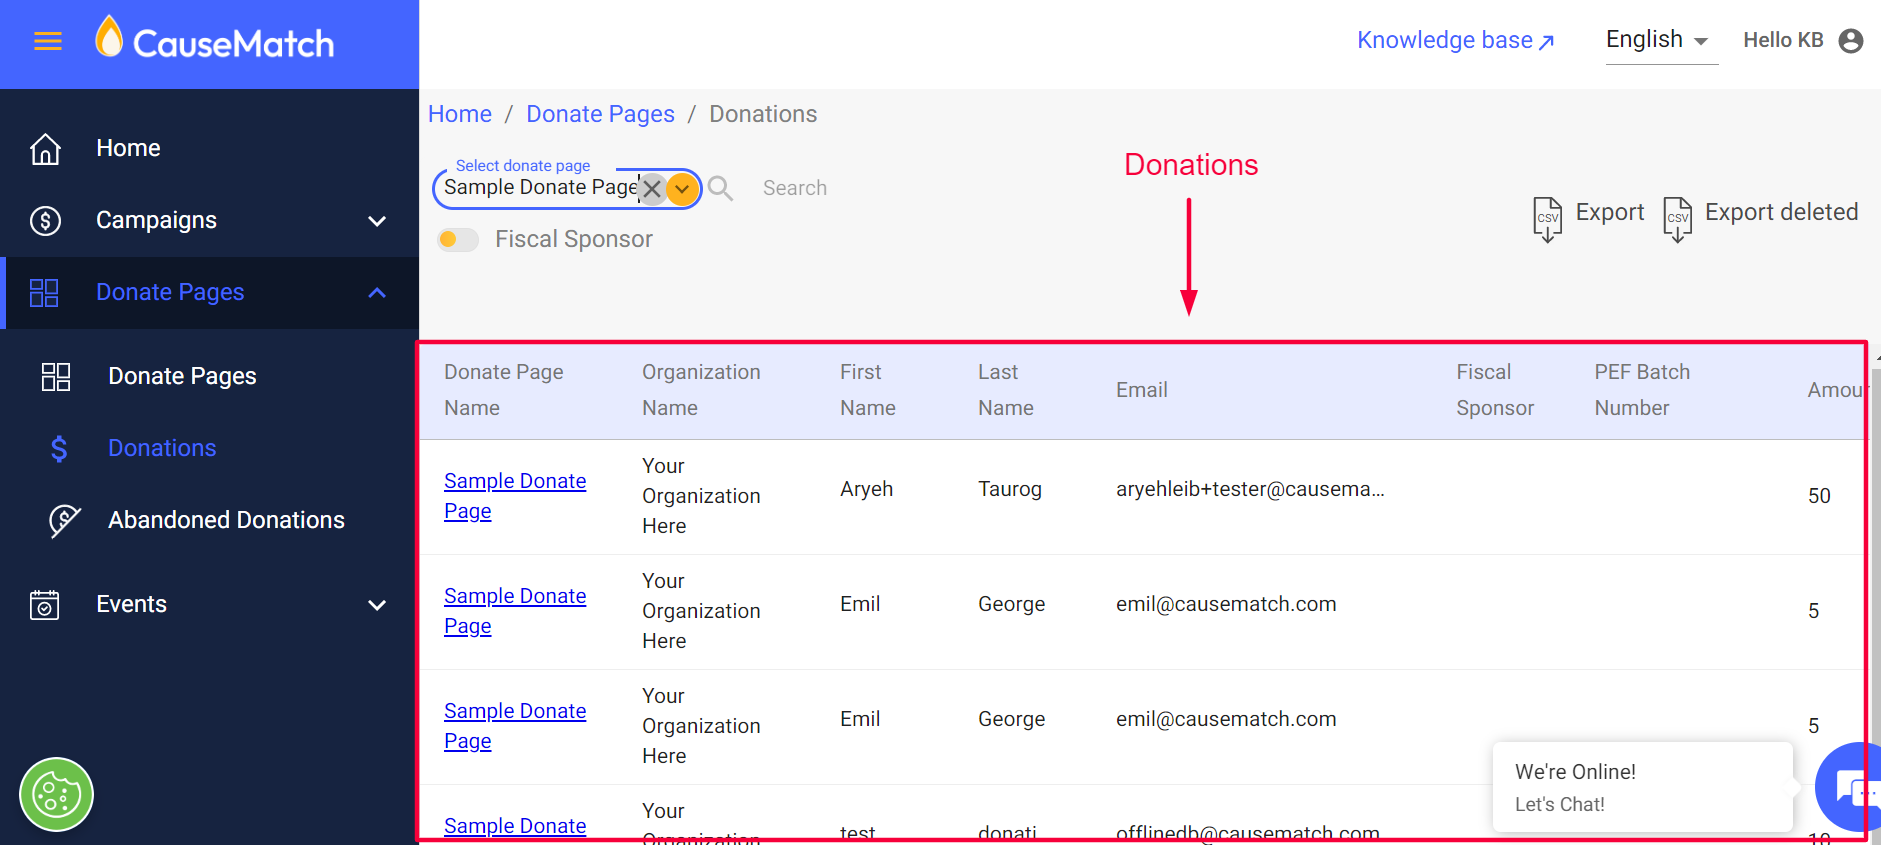Clear the selected donate page with X
Image resolution: width=1881 pixels, height=845 pixels.
[652, 188]
